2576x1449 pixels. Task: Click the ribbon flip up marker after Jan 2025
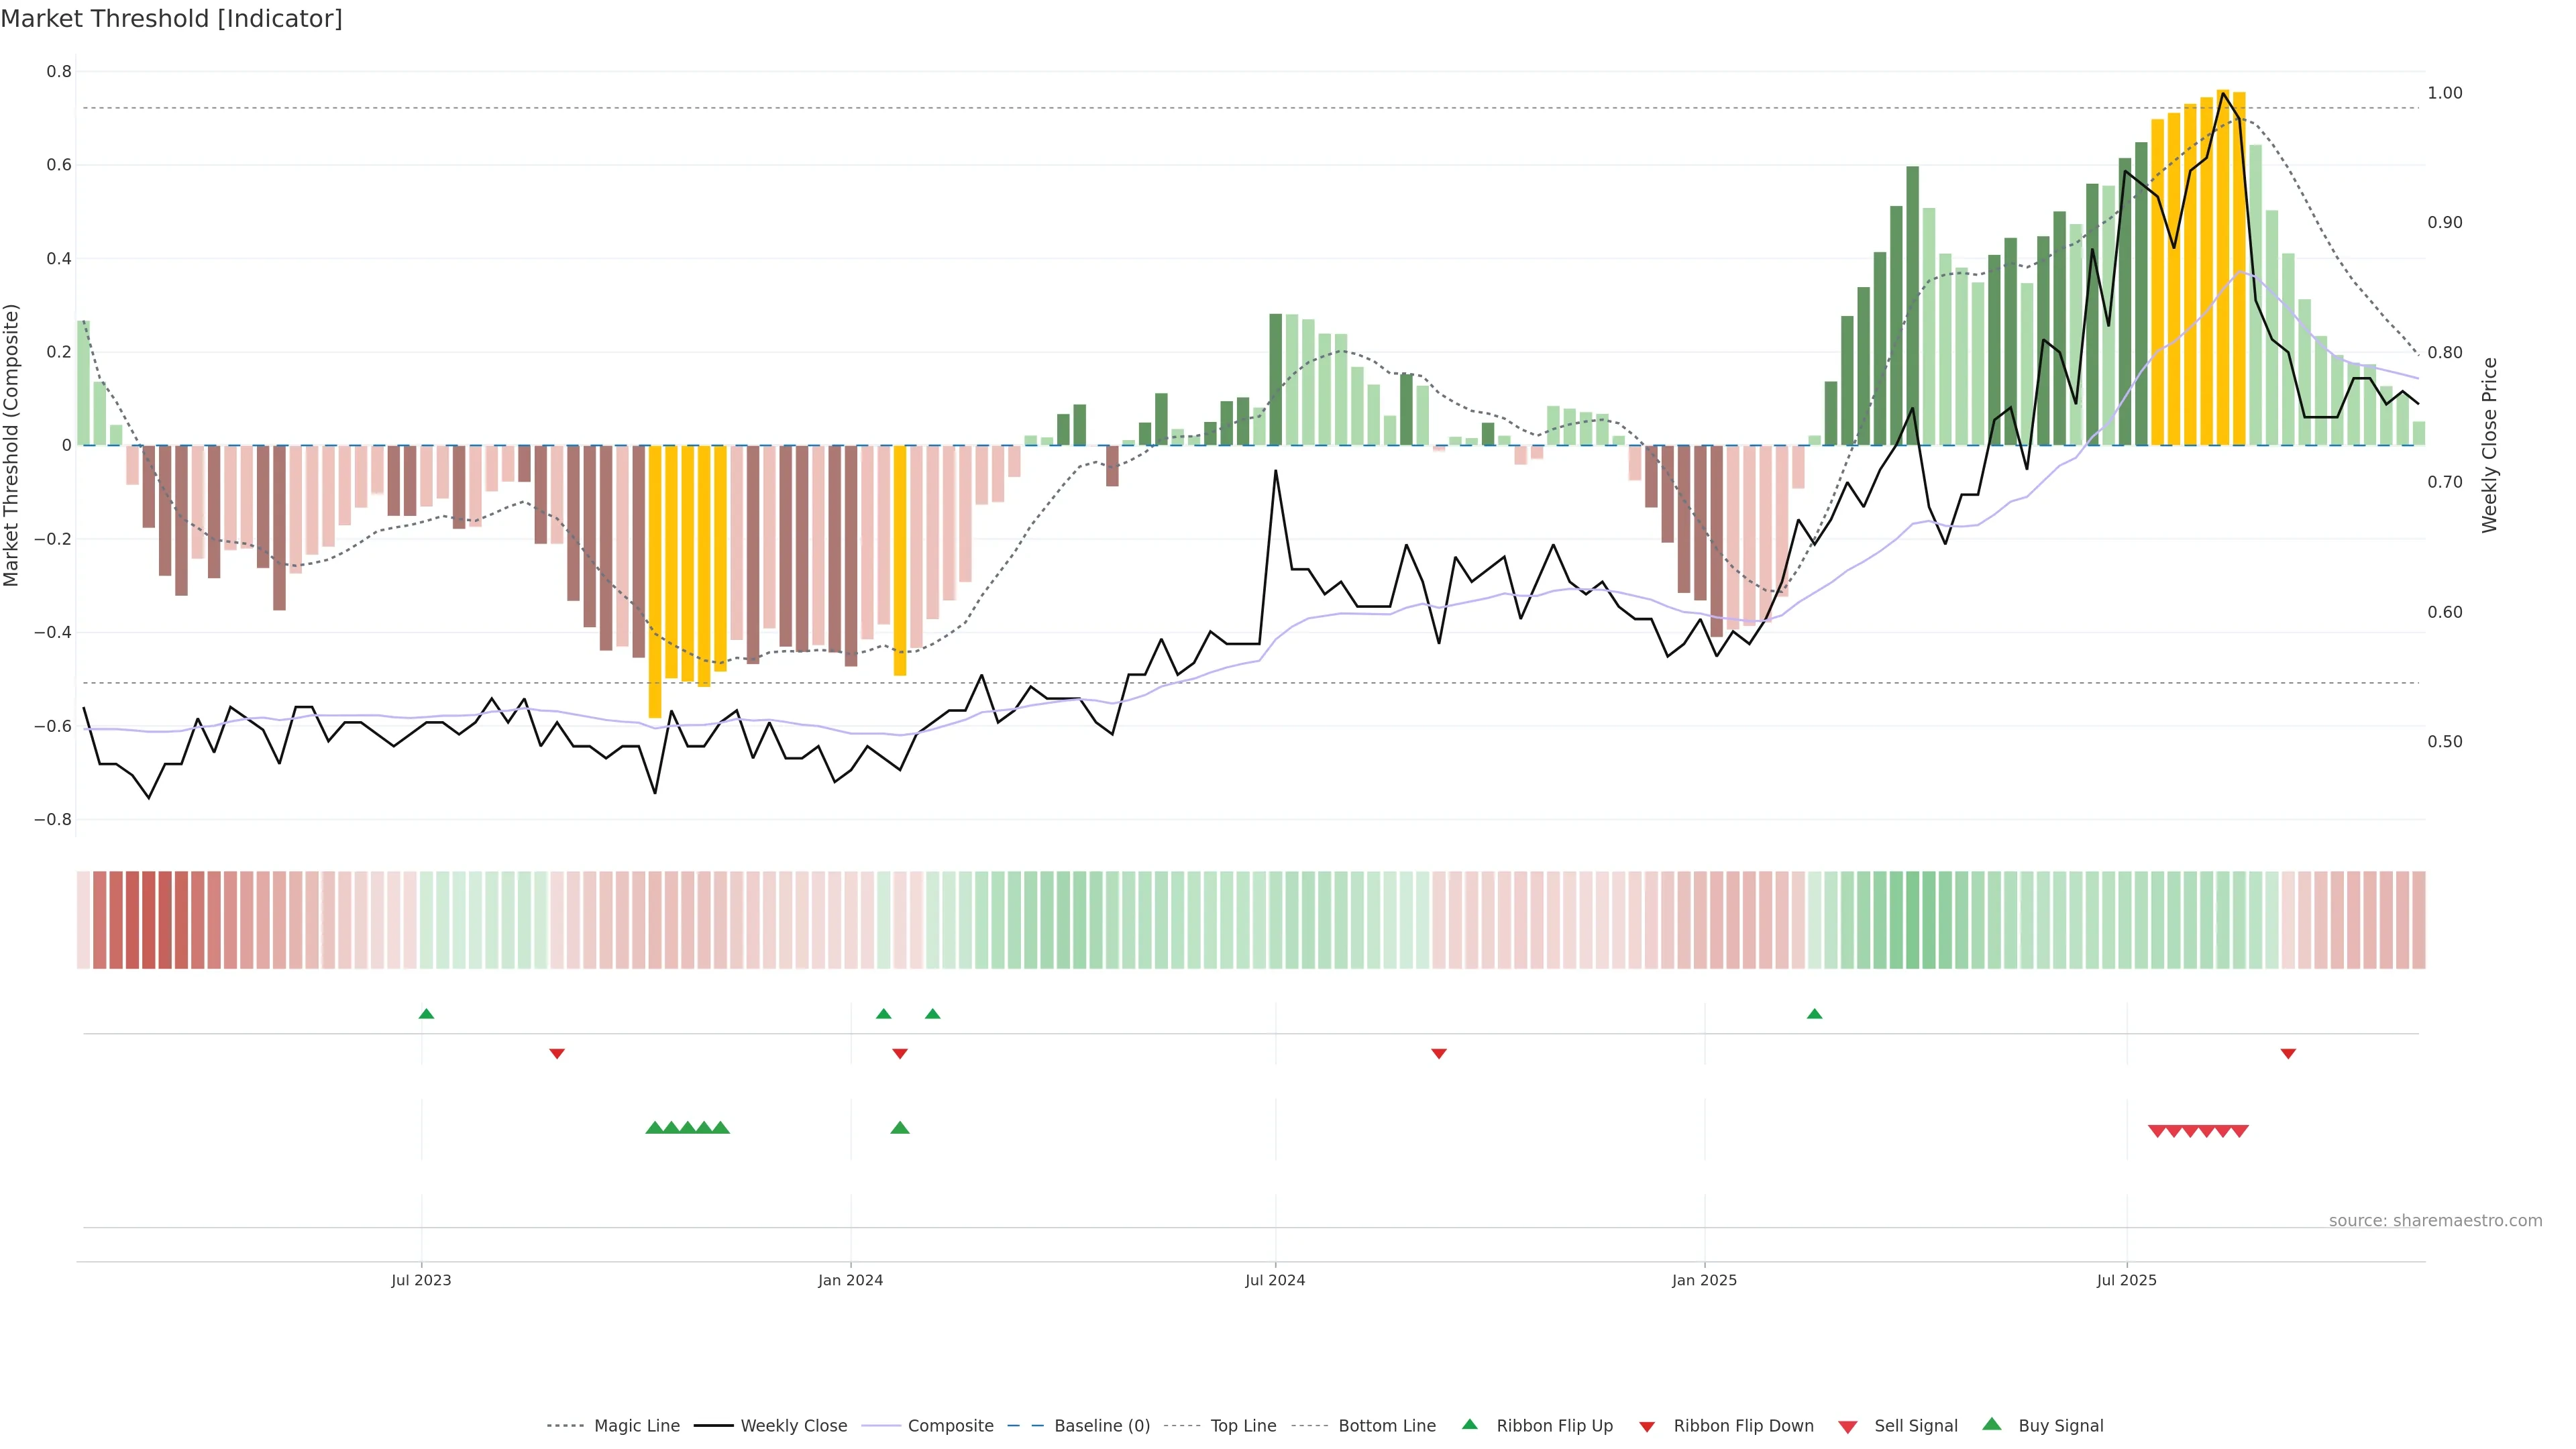tap(1814, 1014)
